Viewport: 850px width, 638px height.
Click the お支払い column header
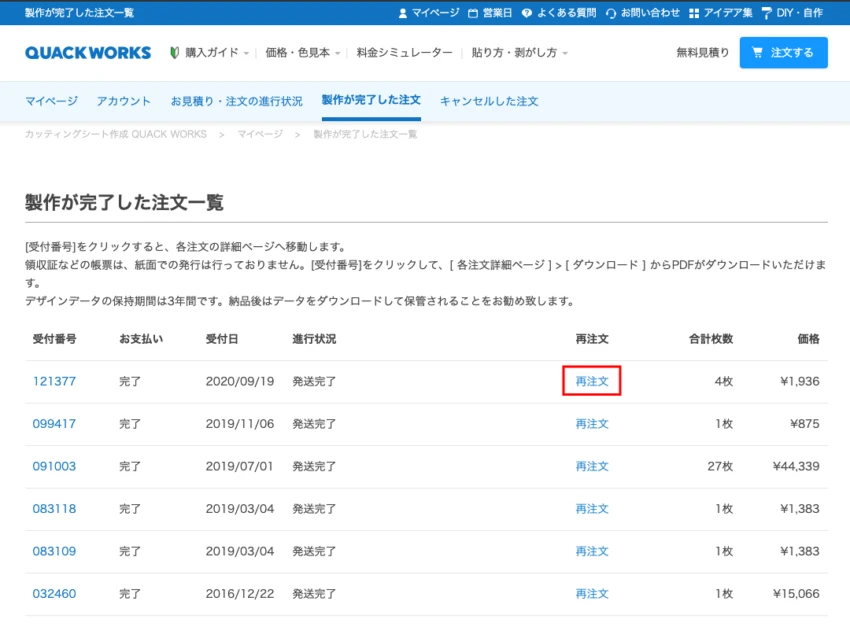[x=141, y=339]
